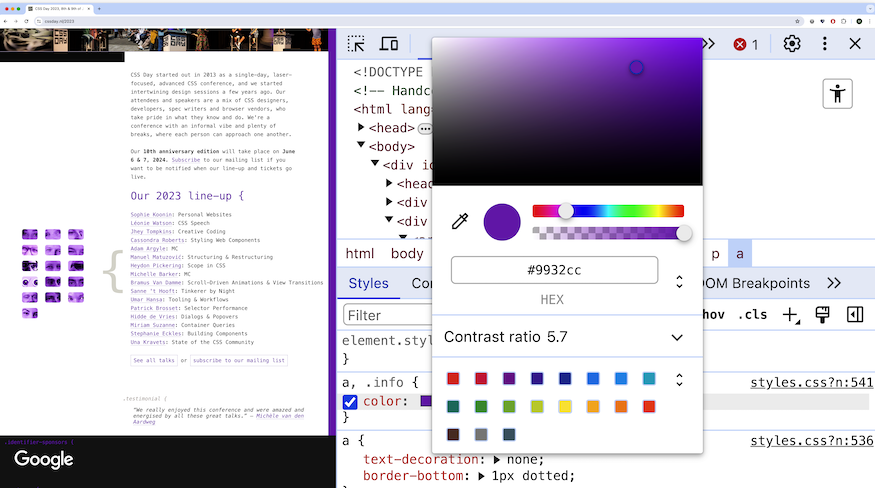Image resolution: width=875 pixels, height=488 pixels.
Task: Expand the Contrast ratio details
Action: tap(677, 338)
